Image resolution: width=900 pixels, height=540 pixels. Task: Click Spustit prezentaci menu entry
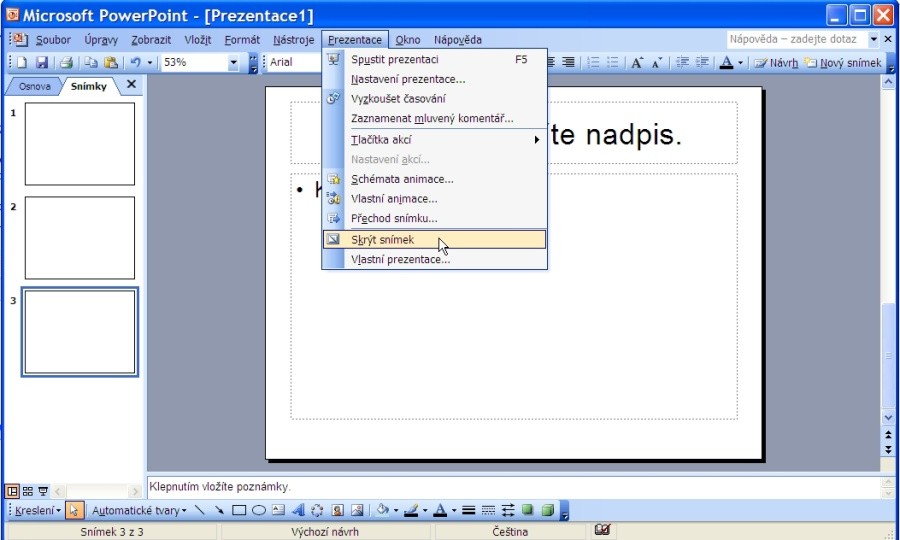tap(435, 60)
